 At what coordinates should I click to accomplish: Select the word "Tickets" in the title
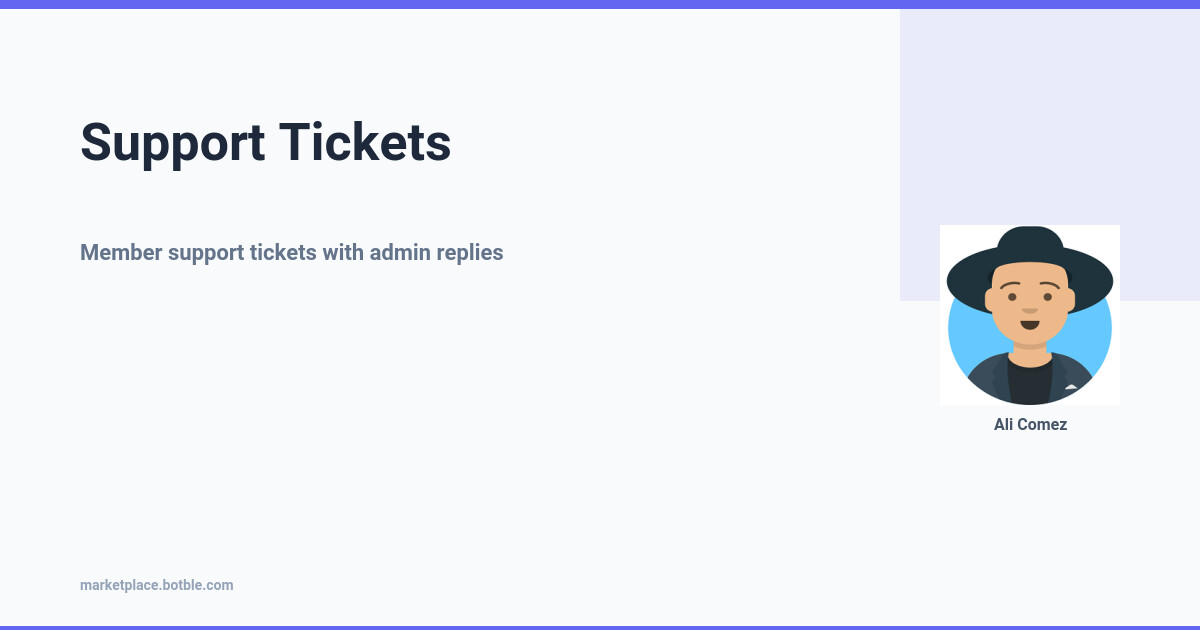pyautogui.click(x=365, y=142)
